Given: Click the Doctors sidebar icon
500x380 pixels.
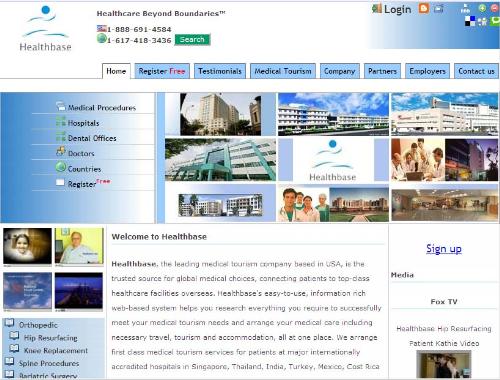Looking at the screenshot, I should point(61,152).
